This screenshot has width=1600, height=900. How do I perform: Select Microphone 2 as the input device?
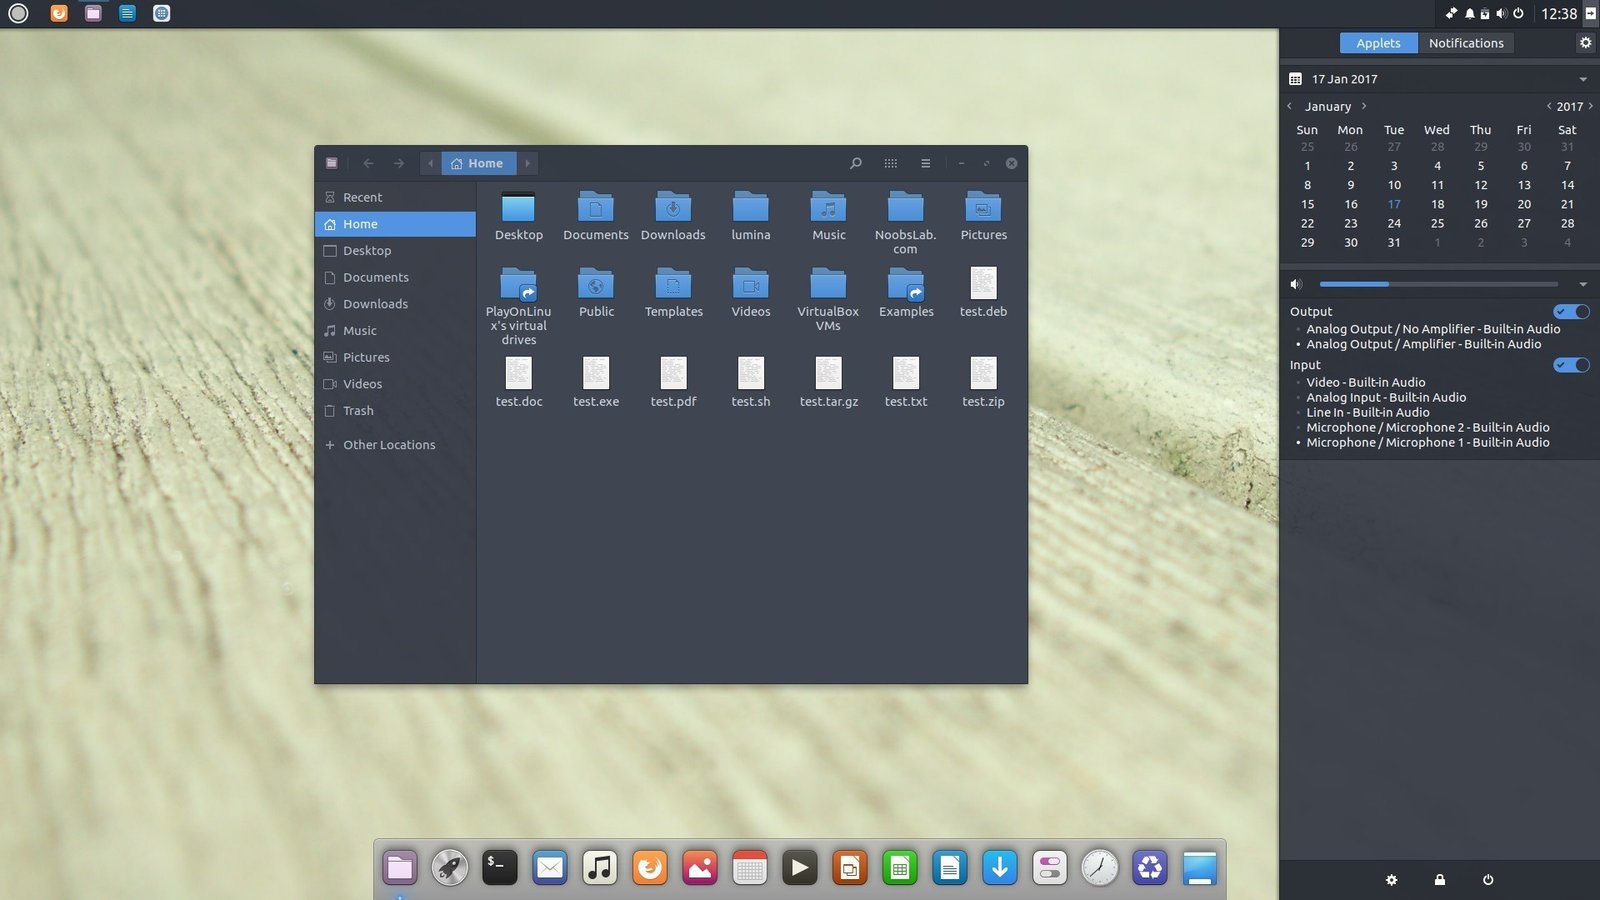point(1428,427)
